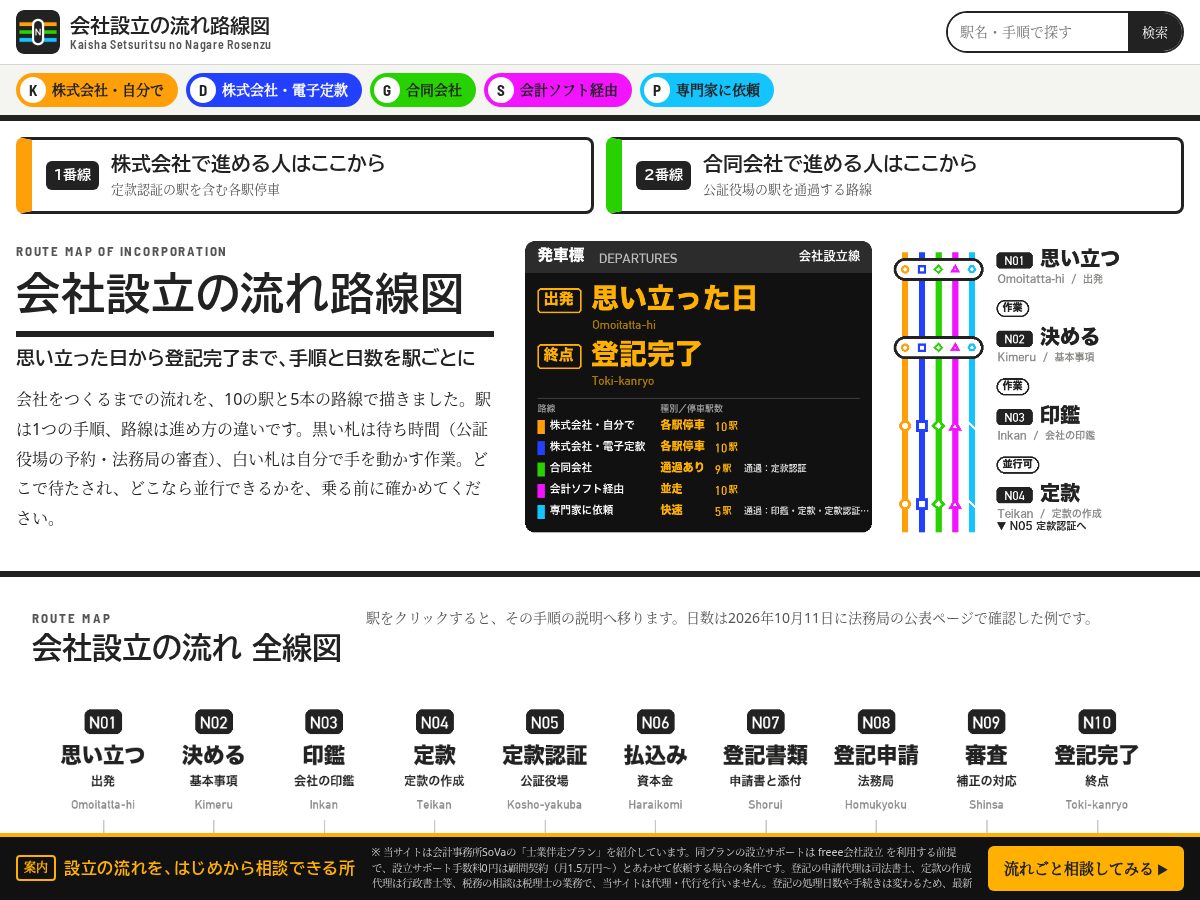The width and height of the screenshot is (1200, 900).
Task: Click the 2番線 platform badge
Action: (663, 175)
